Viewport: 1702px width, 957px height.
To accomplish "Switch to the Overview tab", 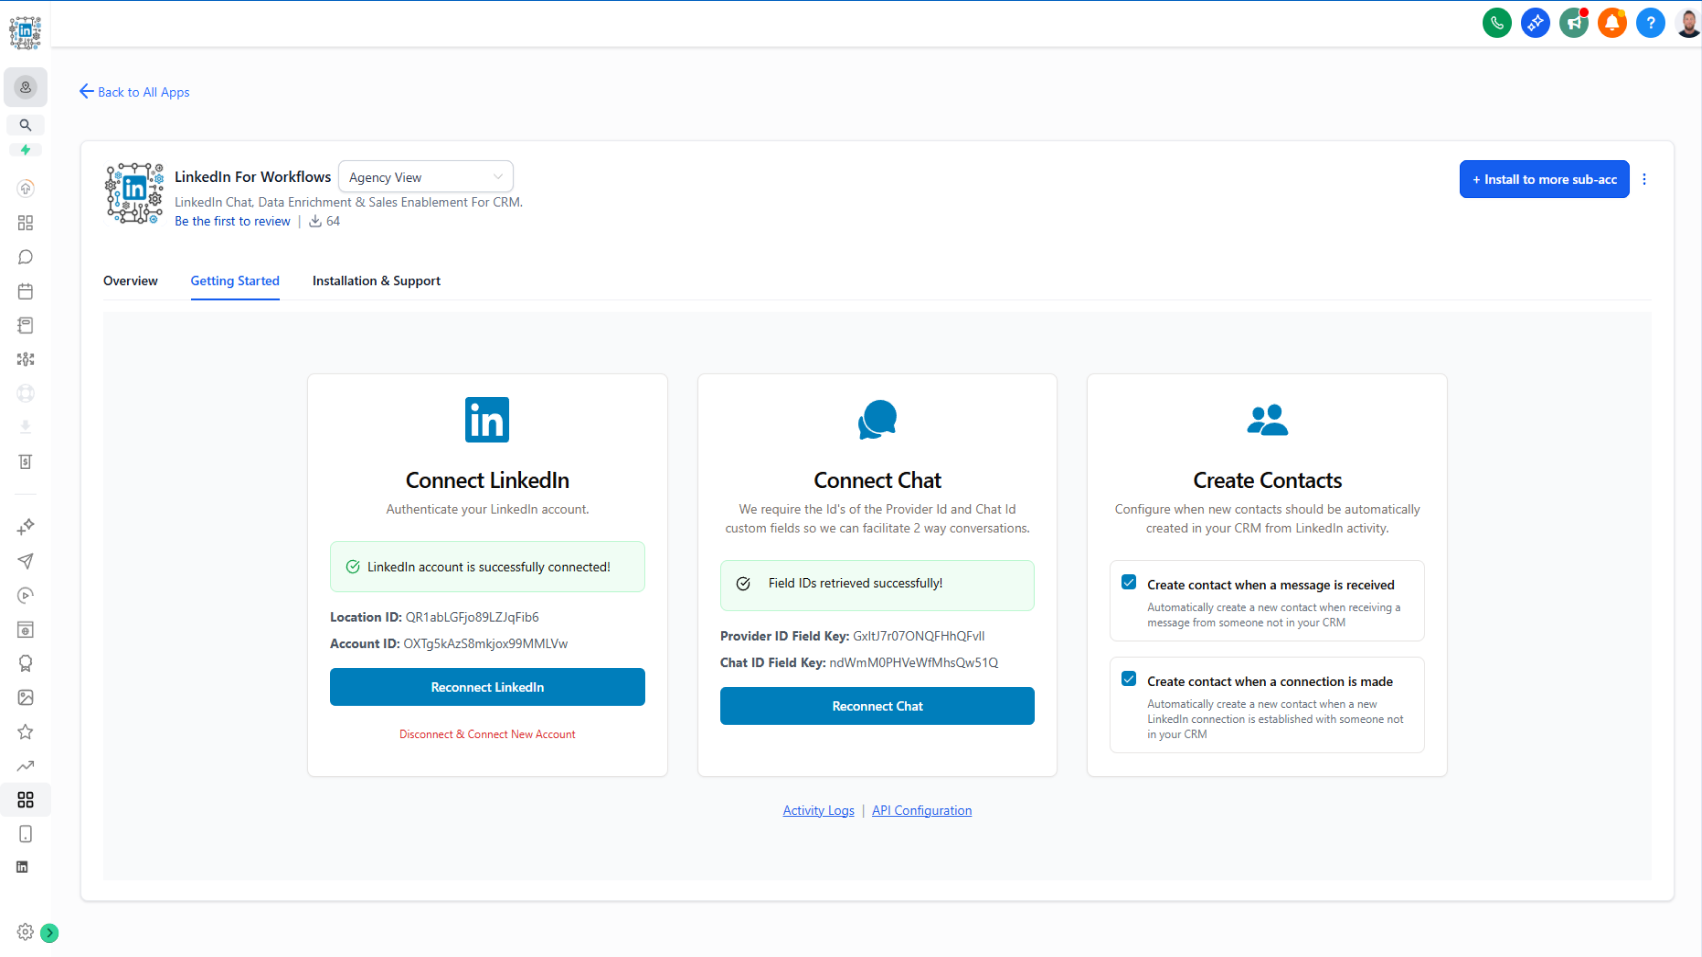I will [130, 281].
